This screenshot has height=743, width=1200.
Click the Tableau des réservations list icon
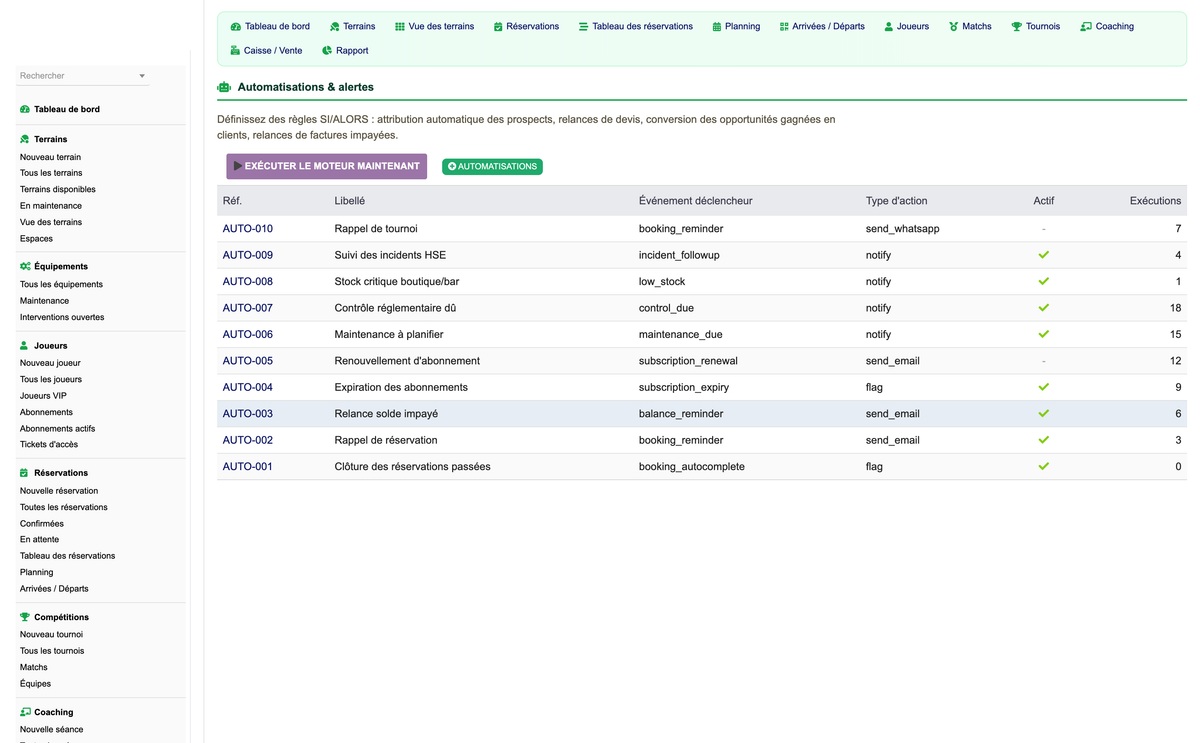click(583, 27)
